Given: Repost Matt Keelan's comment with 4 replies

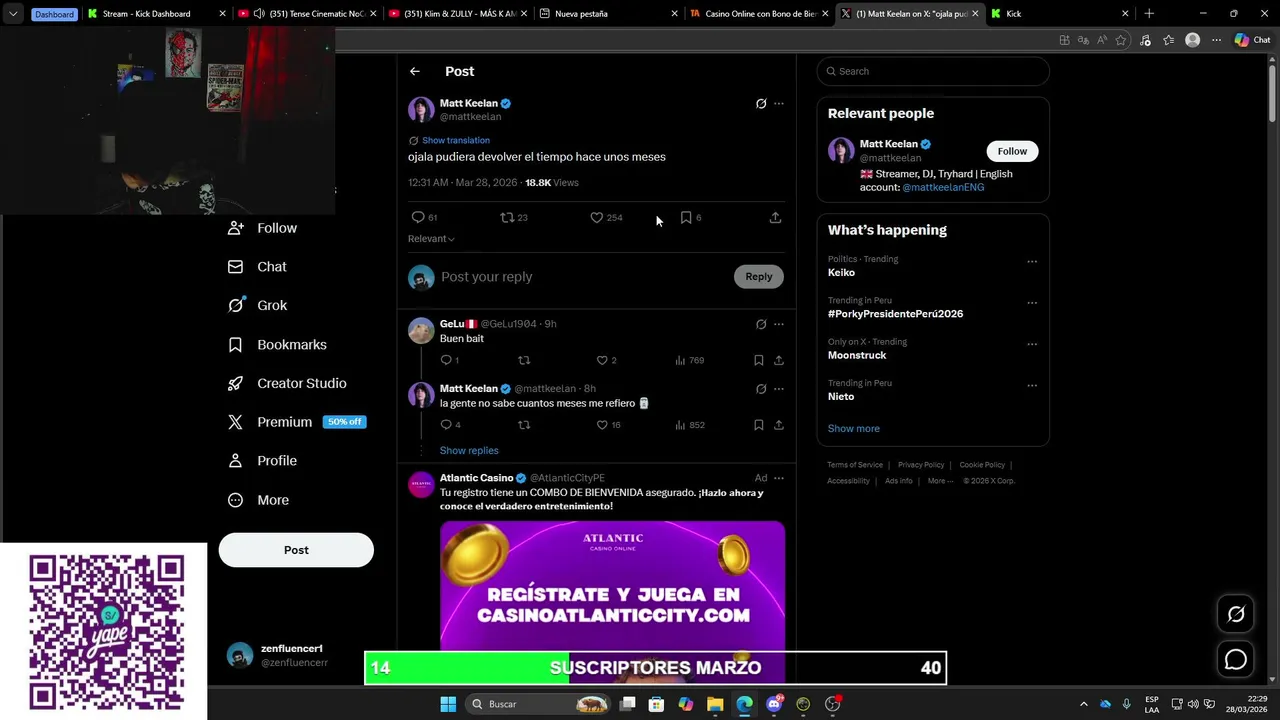Looking at the screenshot, I should point(524,425).
